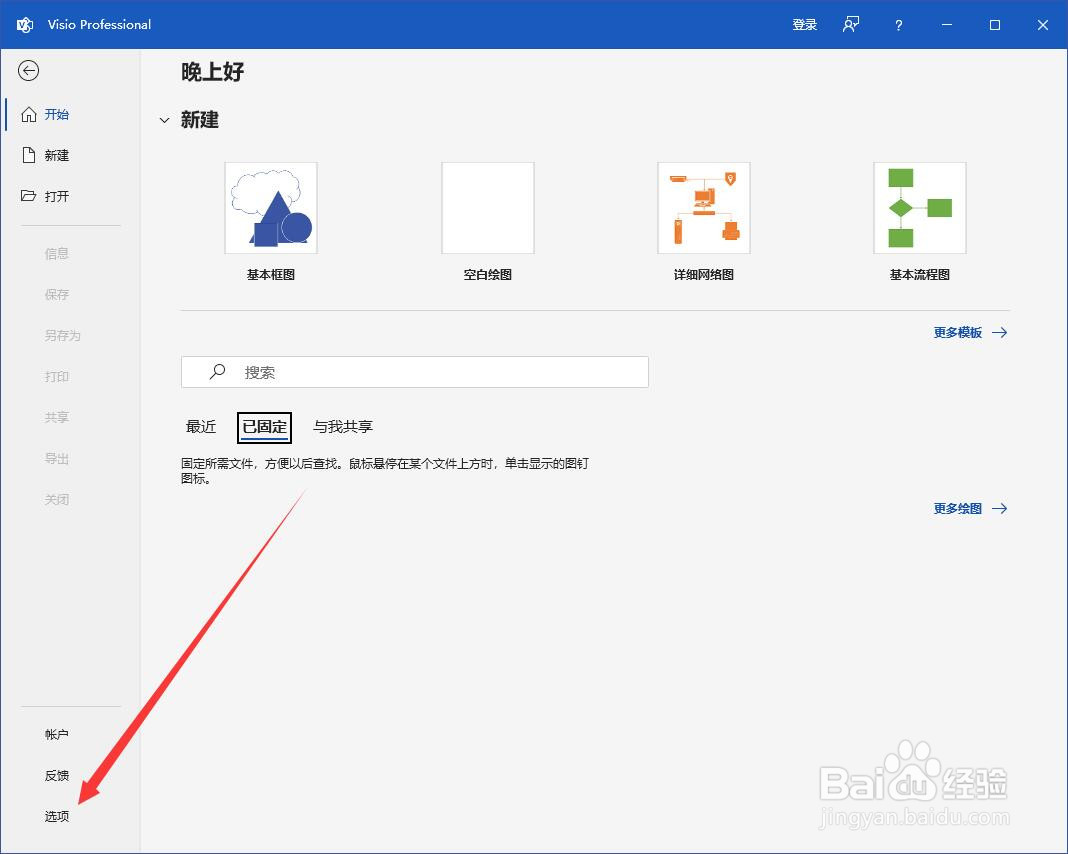
Task: Click the 共享 sidebar entry
Action: (57, 417)
